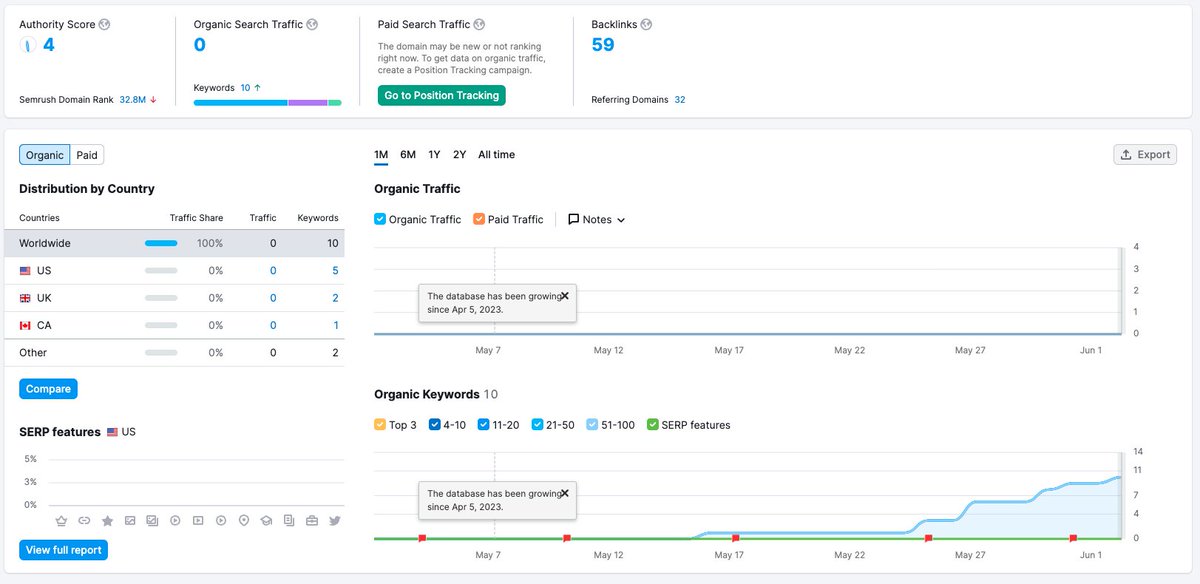Close the database tooltip on Organic Traffic chart
Viewport: 1200px width, 584px height.
click(x=565, y=296)
